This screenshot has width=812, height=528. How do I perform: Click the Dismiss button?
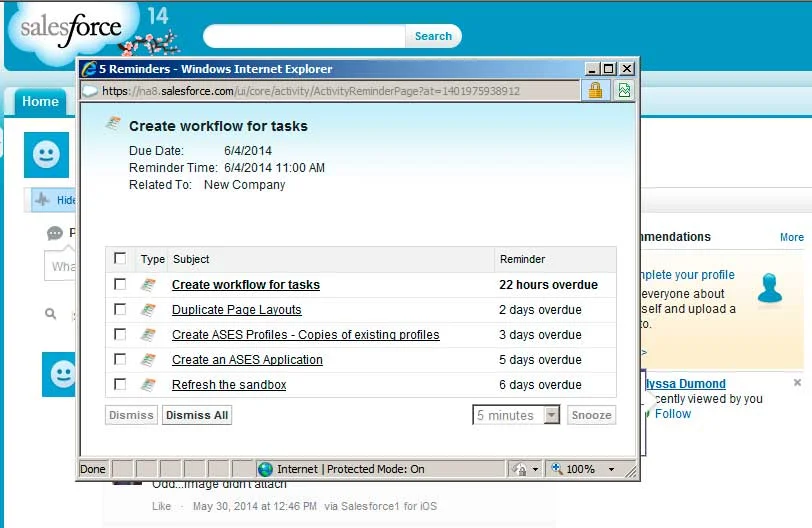point(131,415)
